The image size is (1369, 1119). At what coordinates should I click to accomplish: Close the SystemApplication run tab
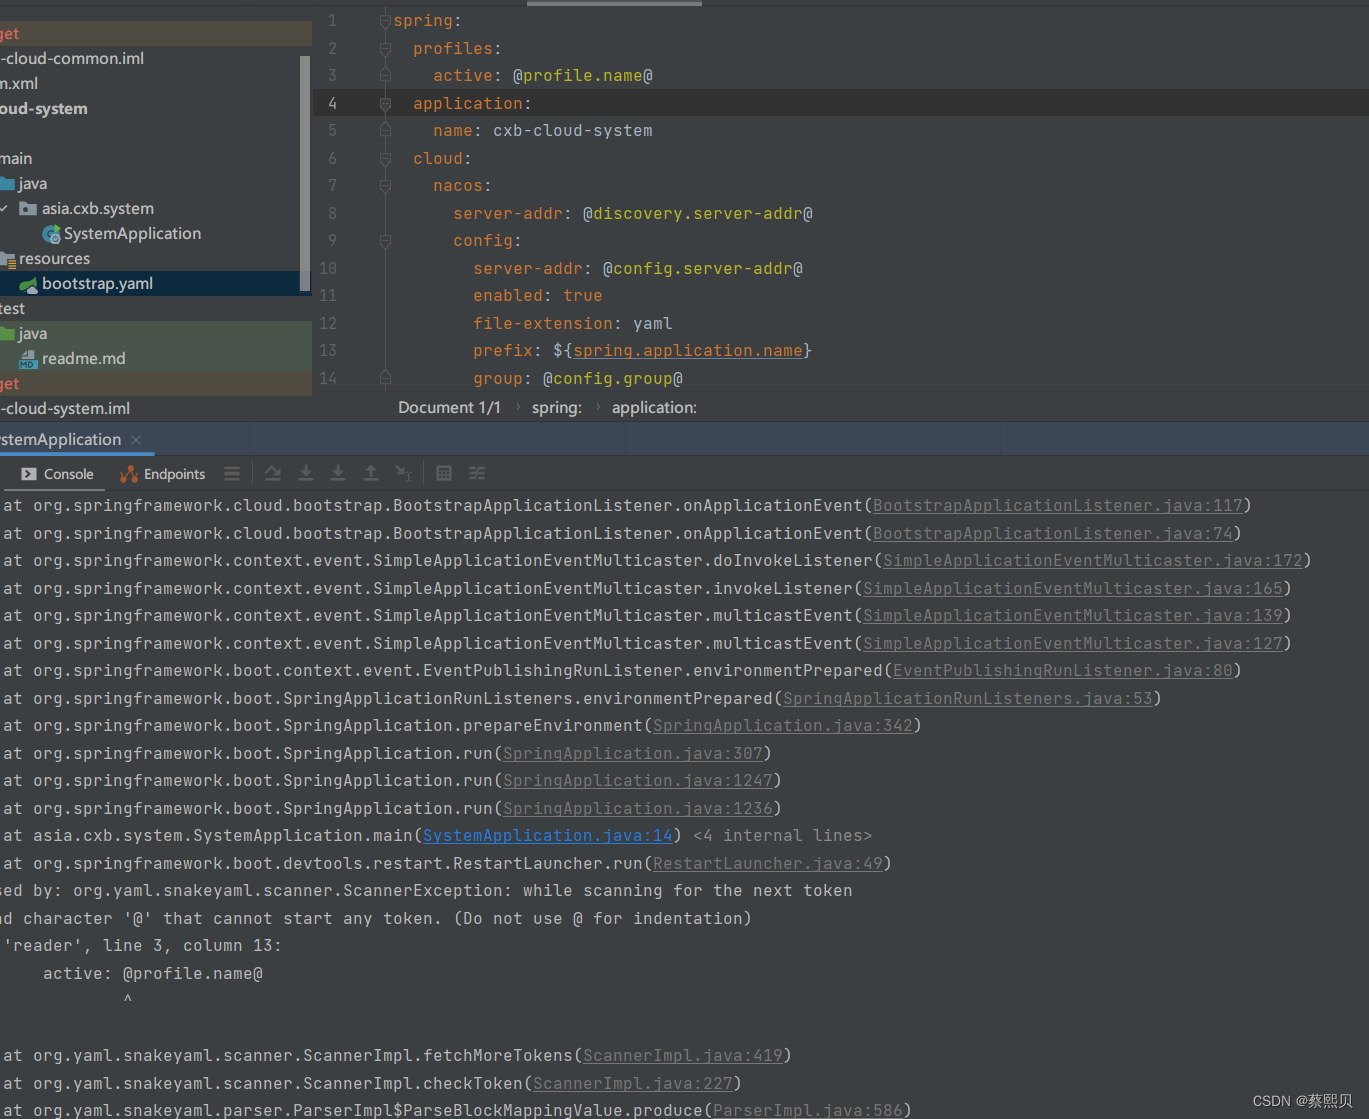tap(136, 440)
